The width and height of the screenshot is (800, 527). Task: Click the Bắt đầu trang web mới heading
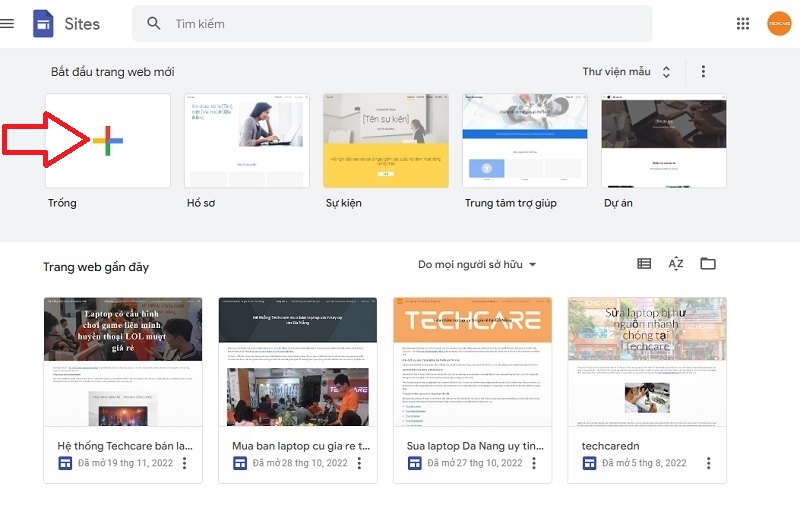click(113, 72)
